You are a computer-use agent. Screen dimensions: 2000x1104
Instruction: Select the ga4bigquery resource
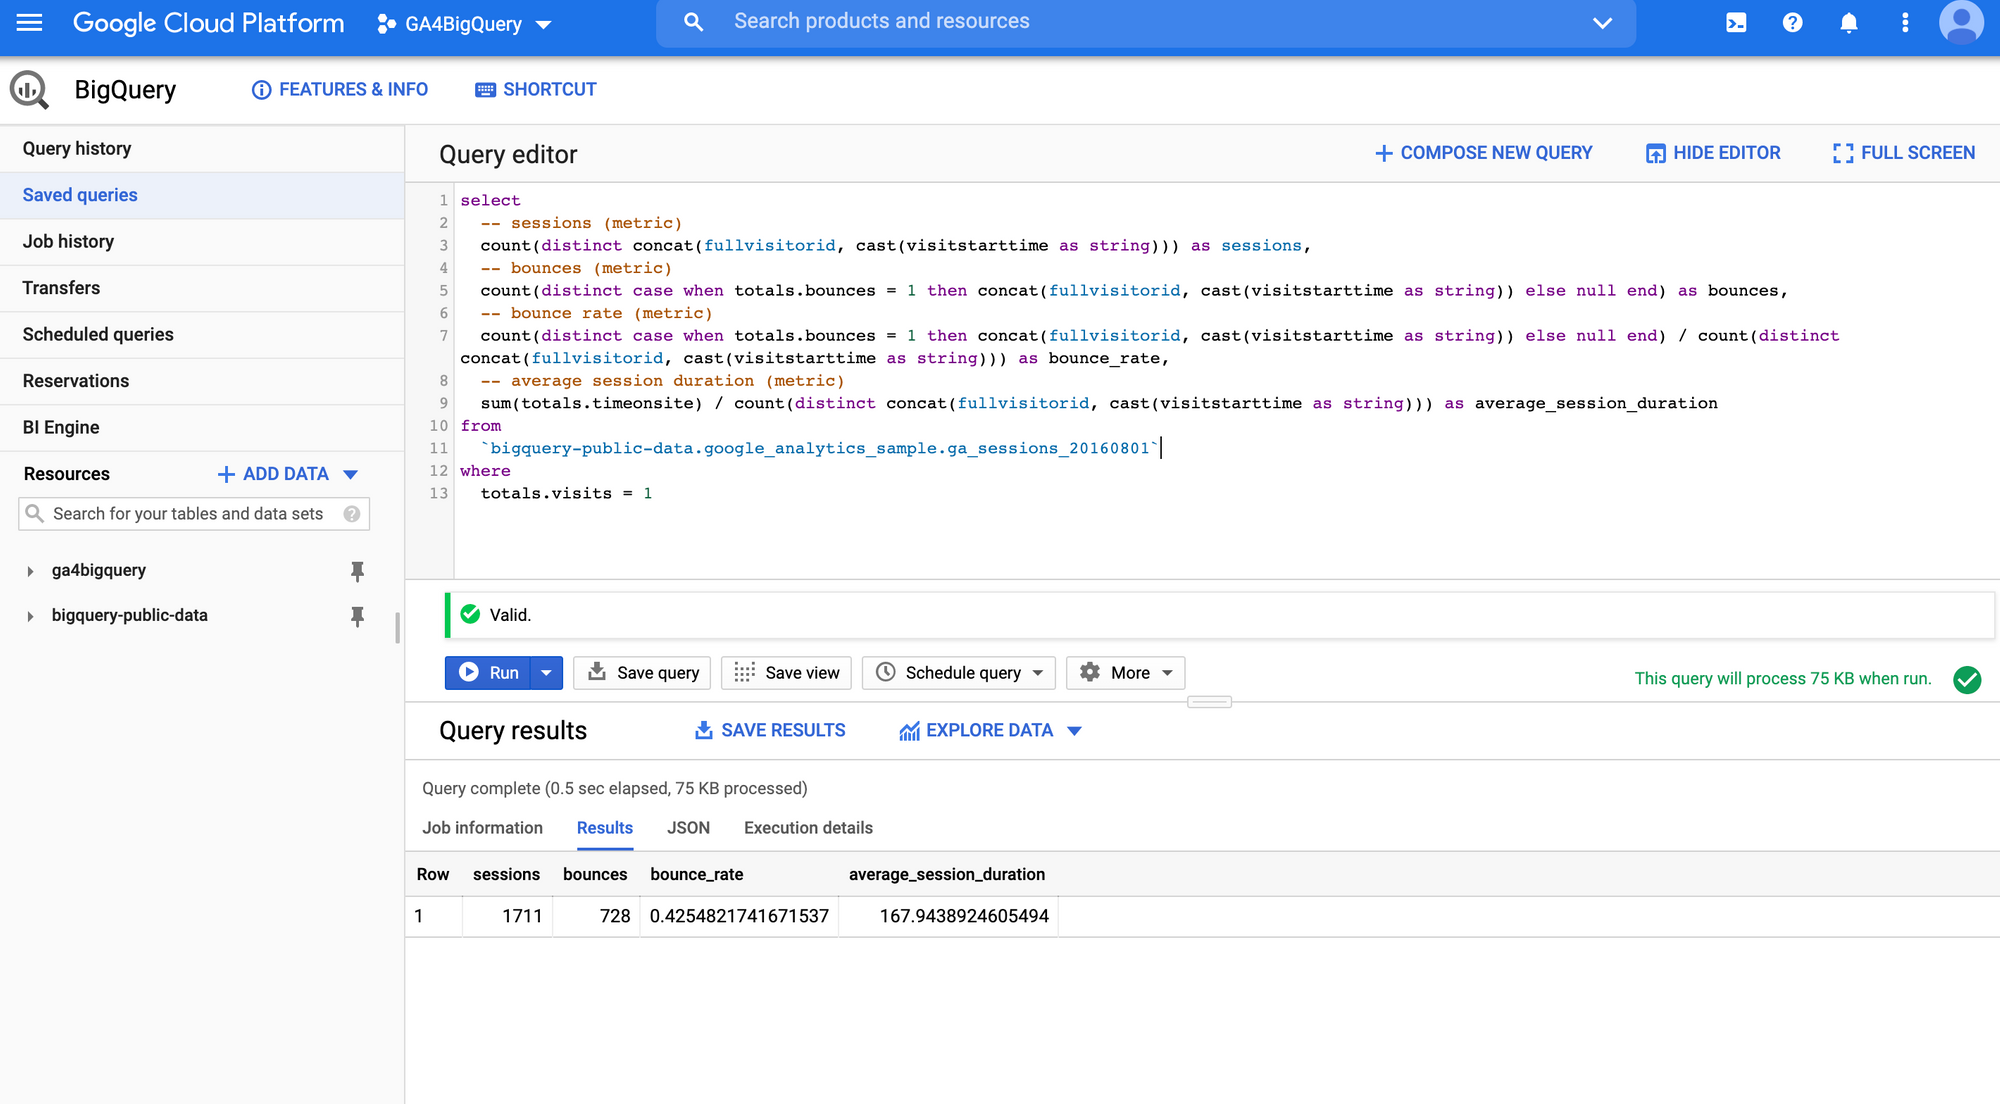pos(99,570)
